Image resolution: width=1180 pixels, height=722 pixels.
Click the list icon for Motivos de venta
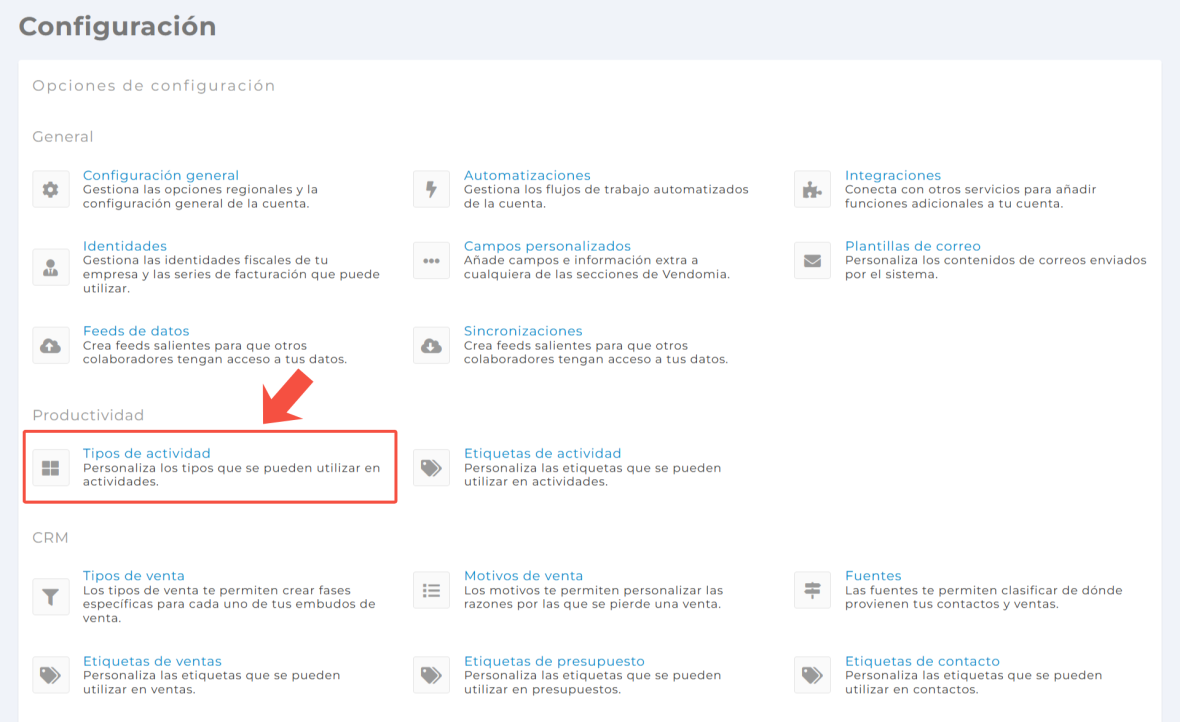(x=432, y=590)
